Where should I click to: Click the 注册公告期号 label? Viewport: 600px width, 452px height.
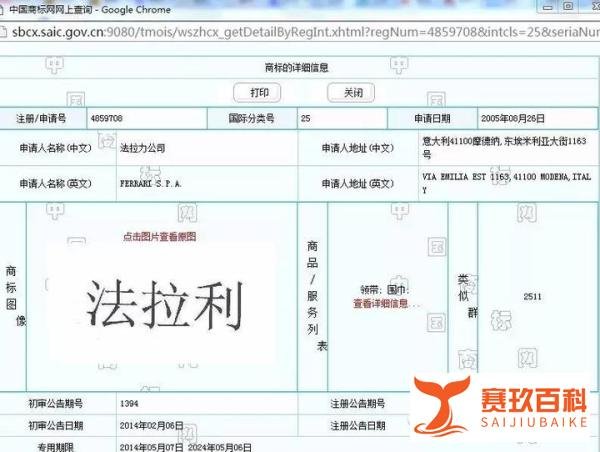[358, 403]
